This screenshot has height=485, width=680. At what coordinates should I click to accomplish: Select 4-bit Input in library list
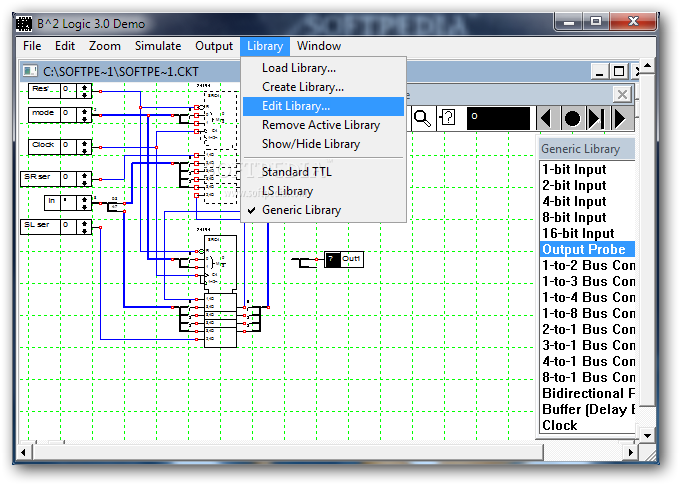pyautogui.click(x=587, y=201)
